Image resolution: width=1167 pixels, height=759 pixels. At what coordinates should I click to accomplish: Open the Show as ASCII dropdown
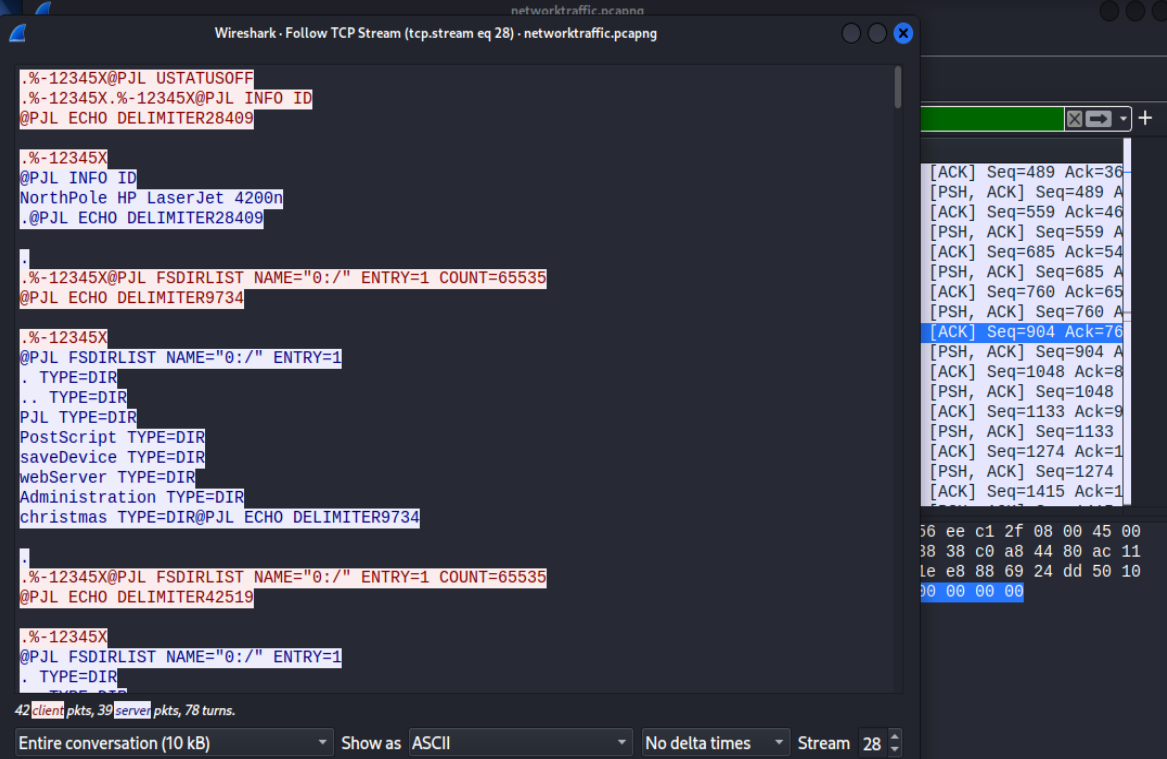pos(520,743)
